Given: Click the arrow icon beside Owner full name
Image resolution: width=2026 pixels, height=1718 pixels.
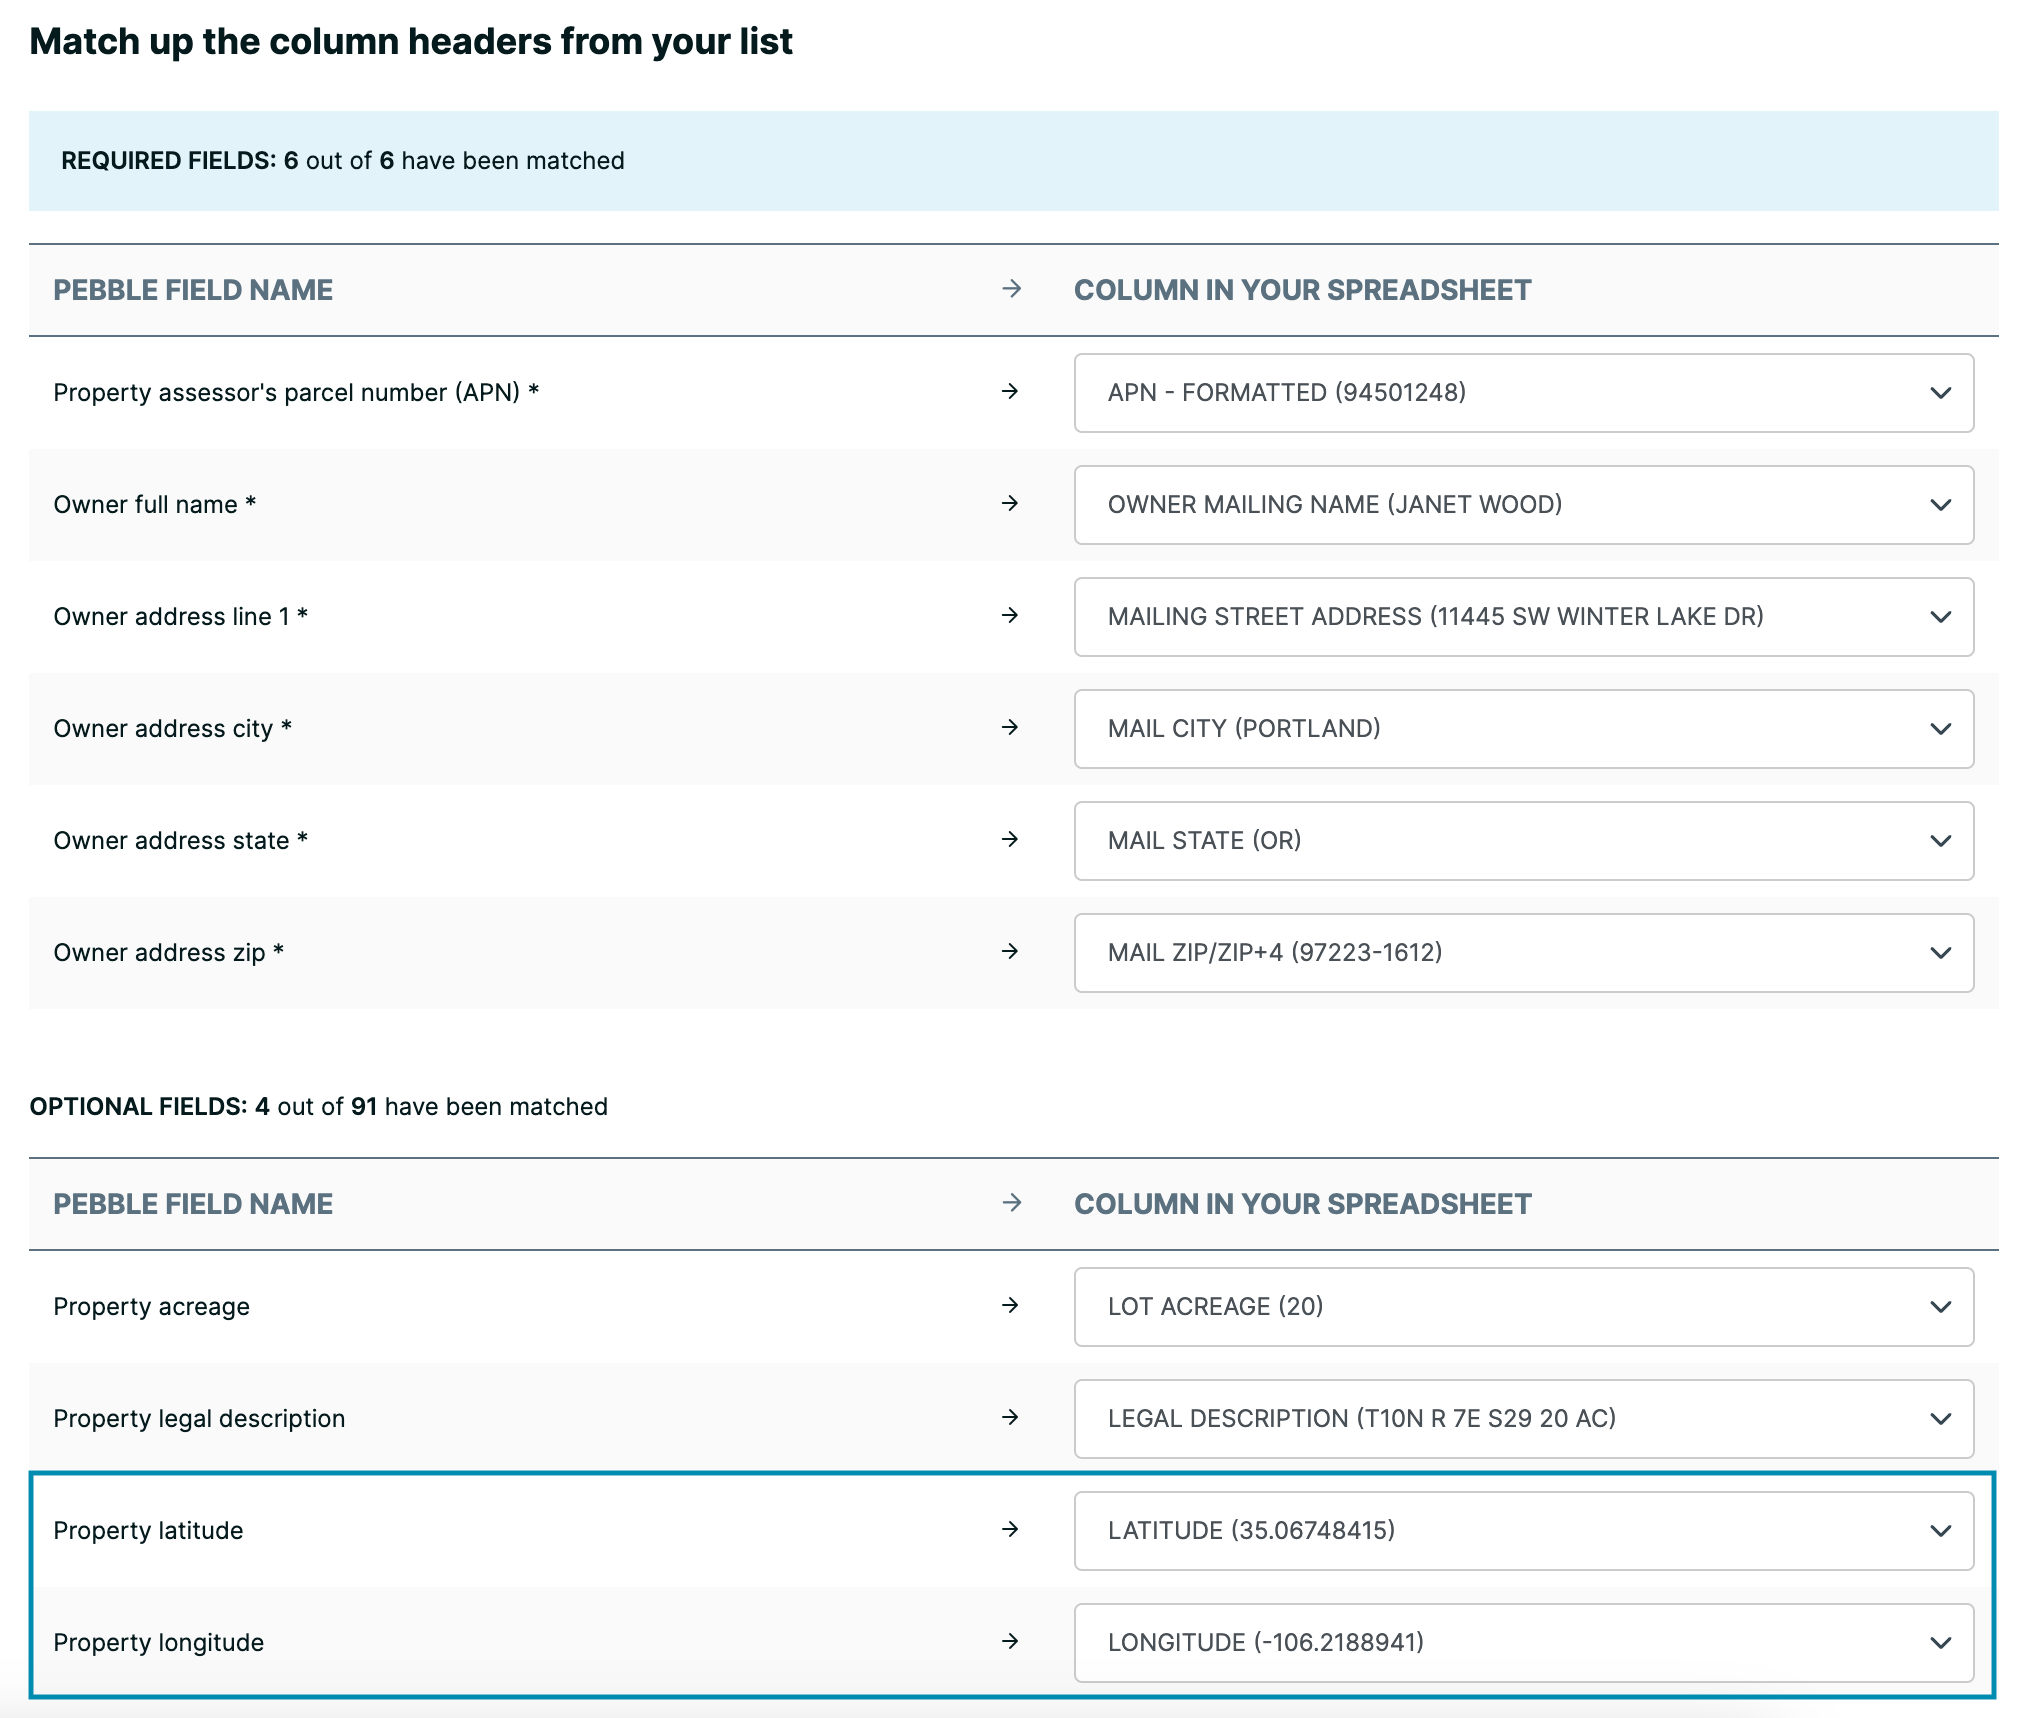Looking at the screenshot, I should pos(1010,503).
